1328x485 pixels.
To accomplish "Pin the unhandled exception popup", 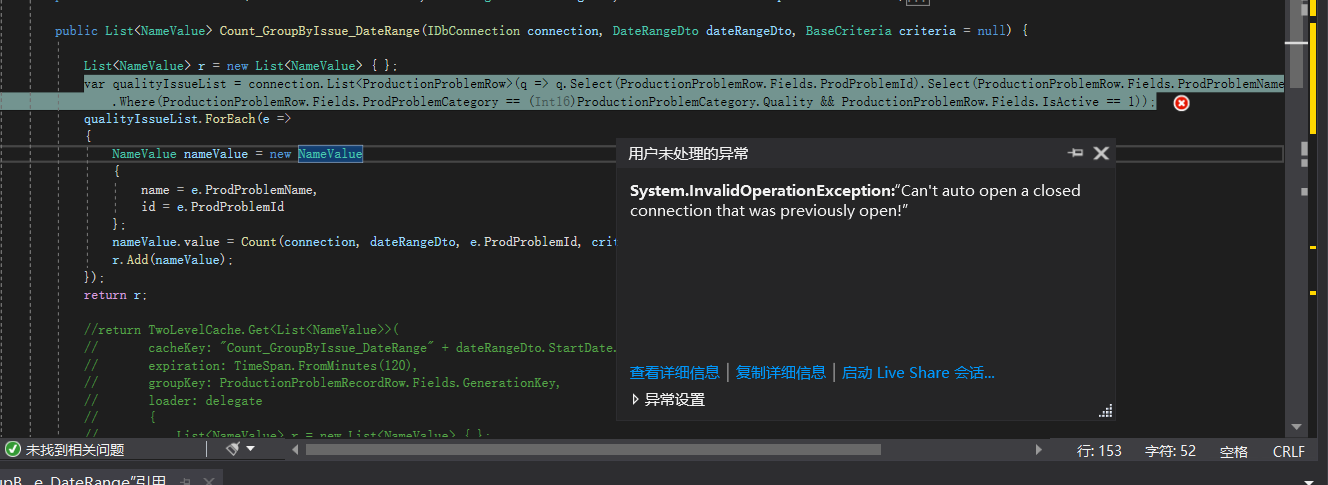I will 1076,153.
